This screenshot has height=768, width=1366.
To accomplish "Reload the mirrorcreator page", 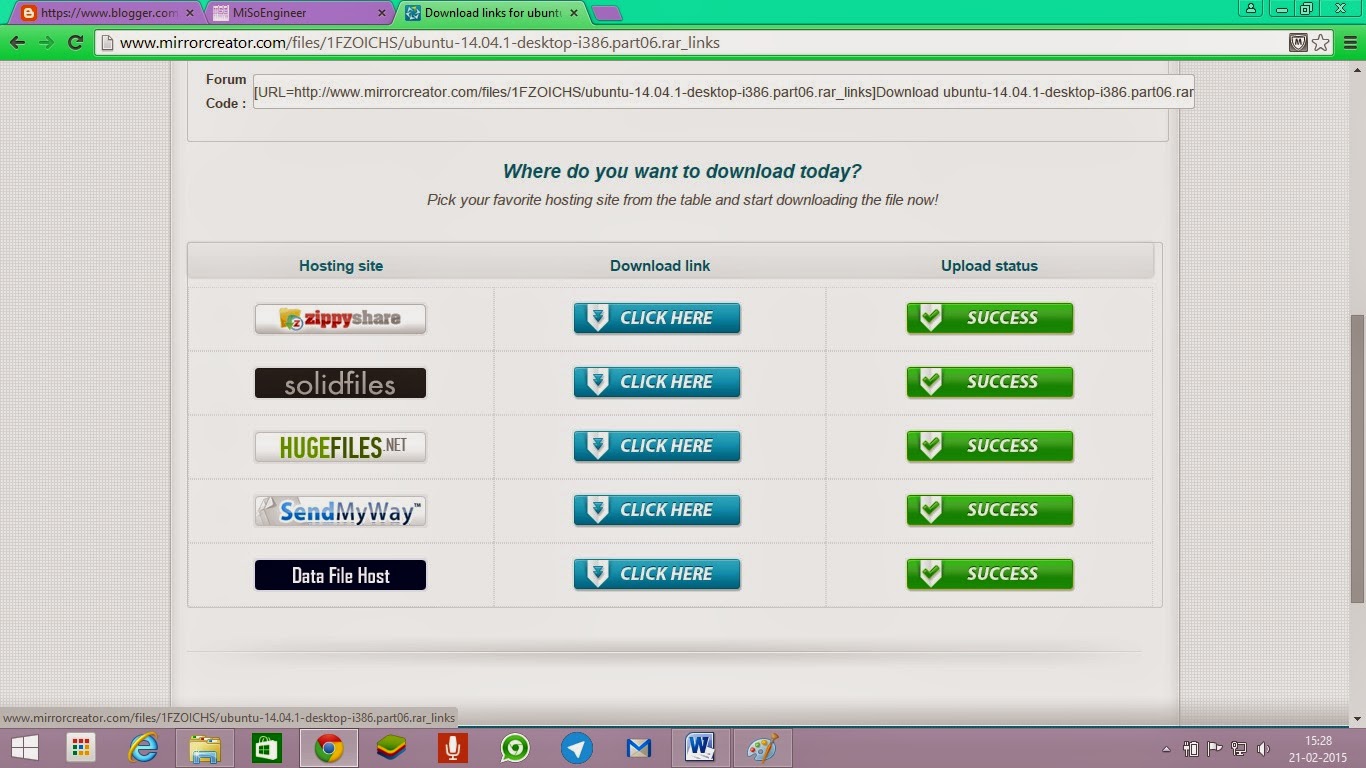I will click(75, 43).
